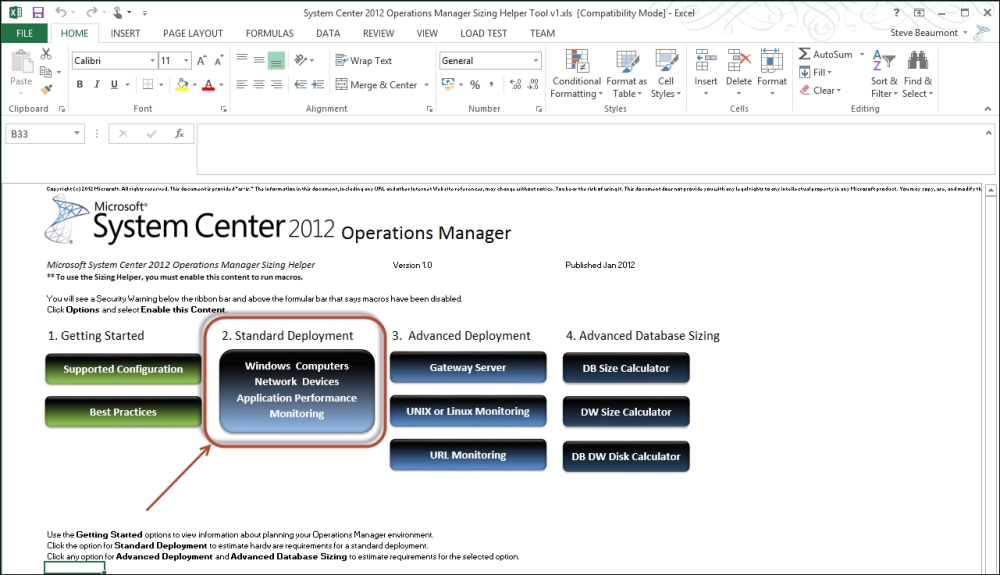Viewport: 1000px width, 575px height.
Task: Cut selection with the scissors icon
Action: [46, 54]
